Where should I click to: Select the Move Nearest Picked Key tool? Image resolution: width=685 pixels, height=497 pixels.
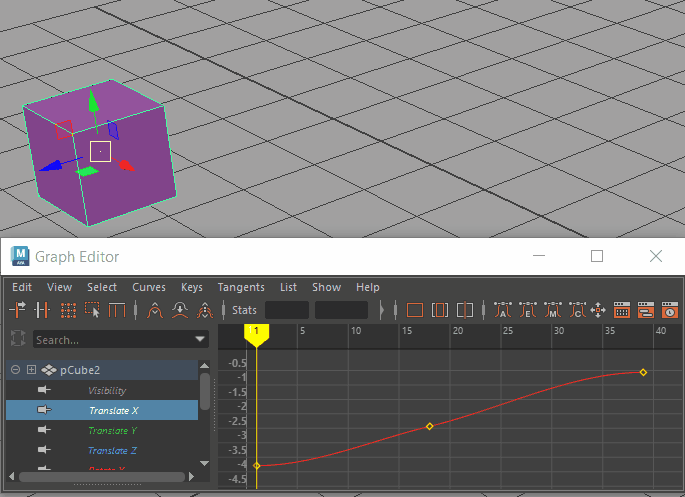click(x=17, y=310)
